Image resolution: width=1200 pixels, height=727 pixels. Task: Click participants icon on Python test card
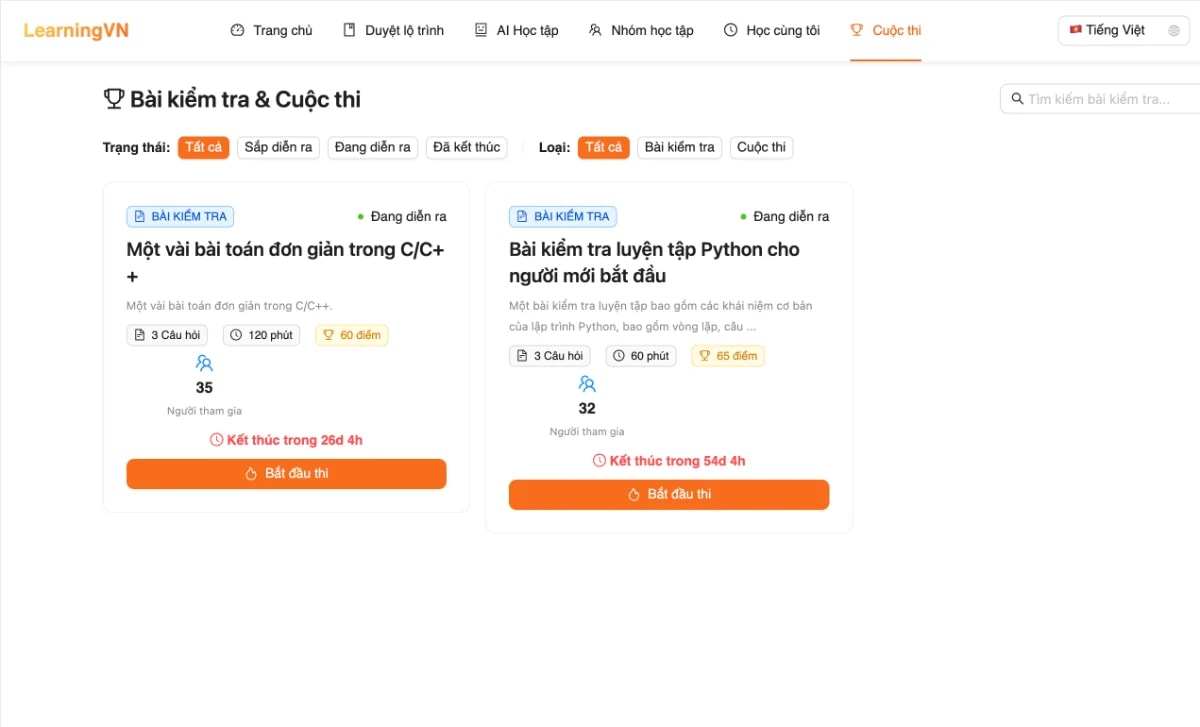click(x=587, y=384)
